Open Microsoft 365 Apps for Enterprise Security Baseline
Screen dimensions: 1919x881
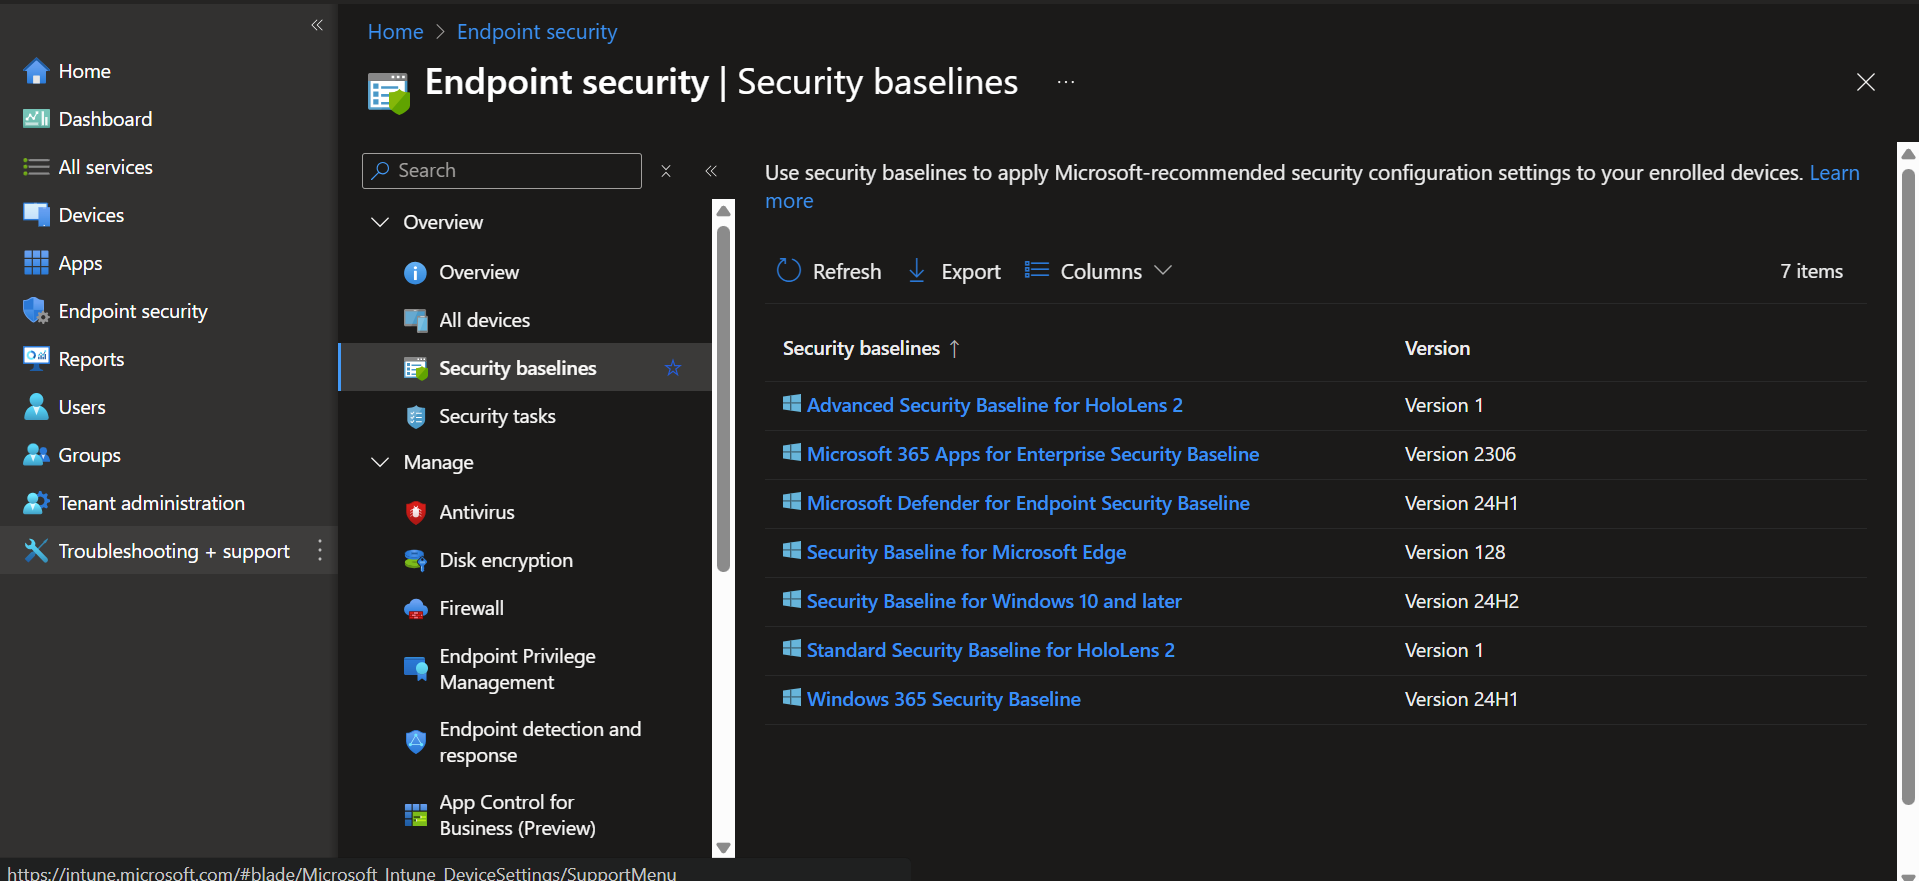click(1033, 454)
